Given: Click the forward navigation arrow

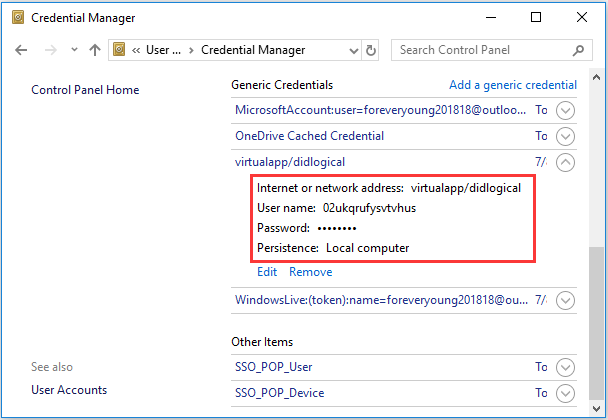Looking at the screenshot, I should (x=51, y=50).
